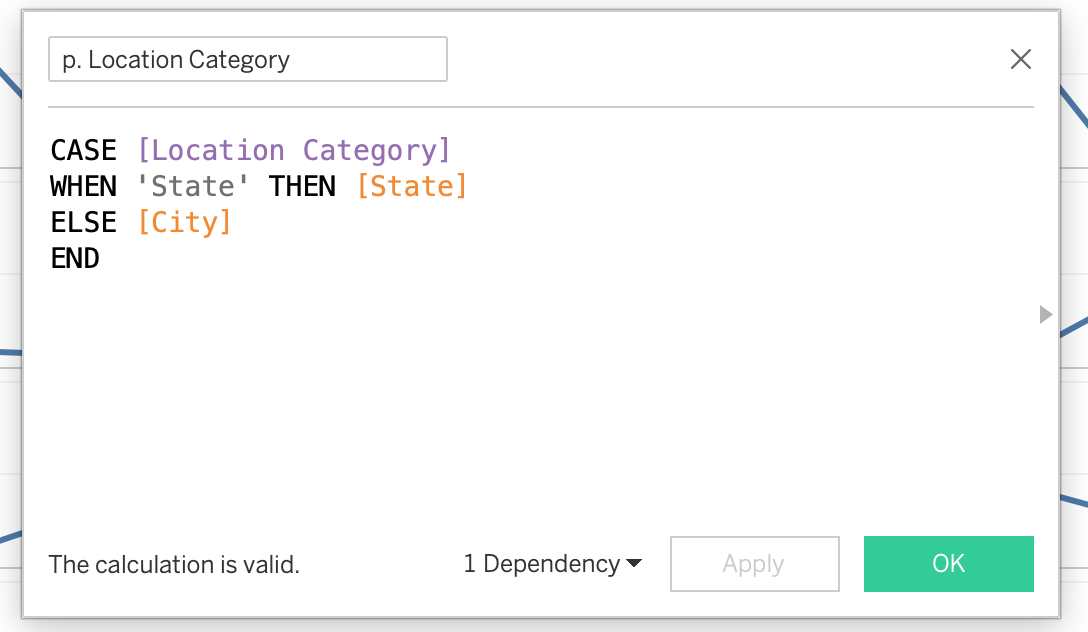
Task: Click "The calculation is valid." status message
Action: coord(174,565)
